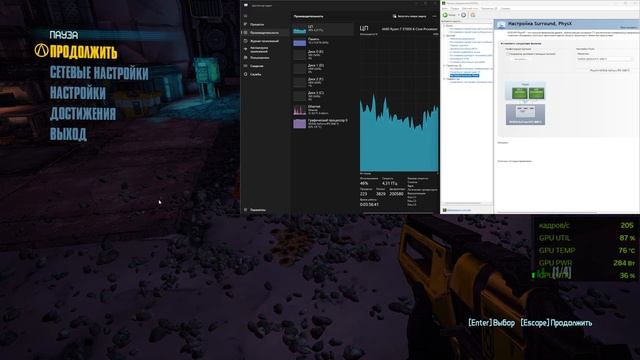Viewport: 640px width, 360px height.
Task: Click the large CPU usage graph
Action: coord(399,104)
